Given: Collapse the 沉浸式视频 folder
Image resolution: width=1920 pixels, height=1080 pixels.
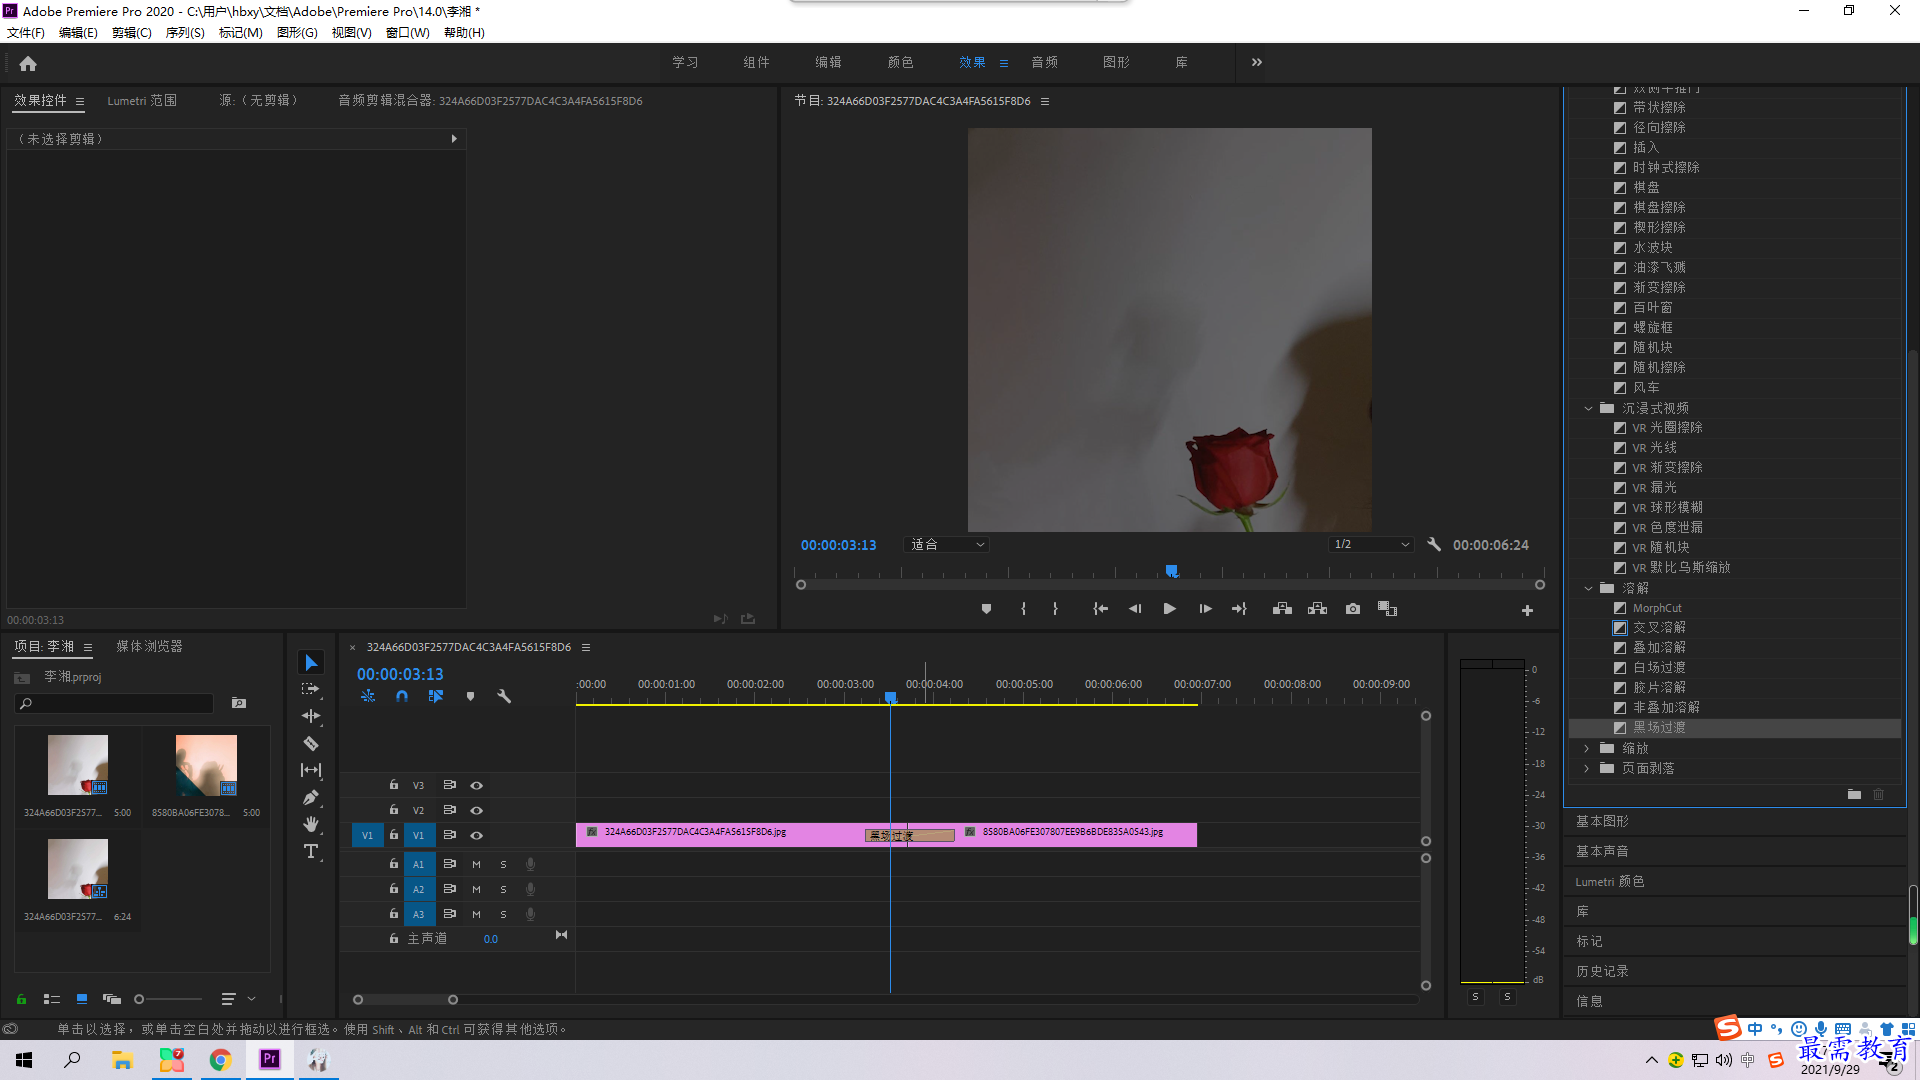Looking at the screenshot, I should 1588,408.
